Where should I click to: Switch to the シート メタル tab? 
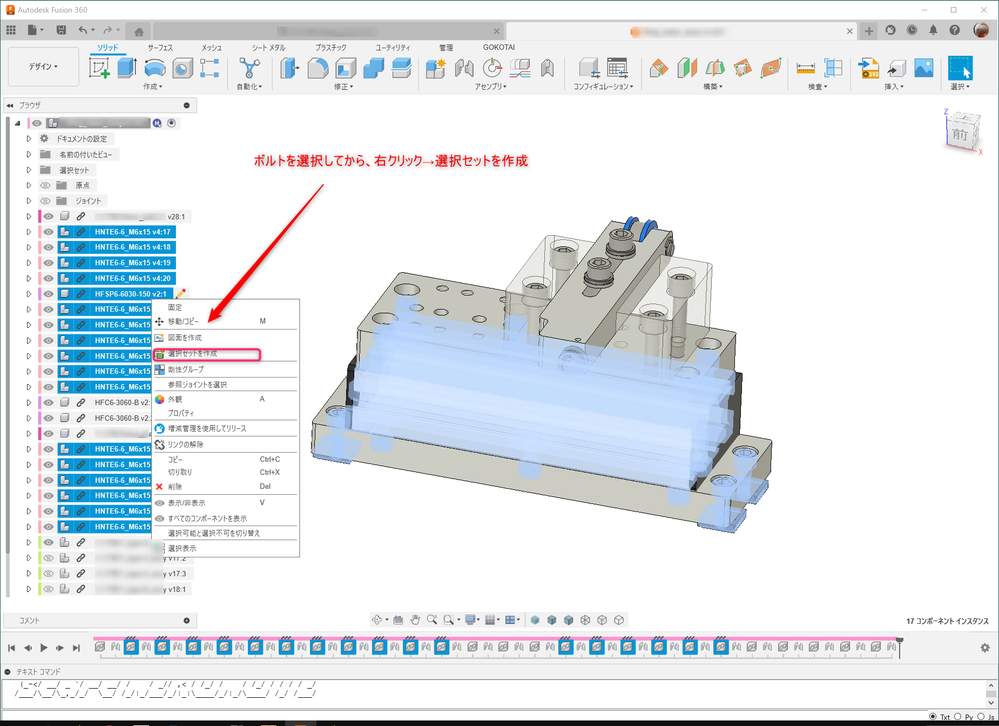click(x=268, y=48)
